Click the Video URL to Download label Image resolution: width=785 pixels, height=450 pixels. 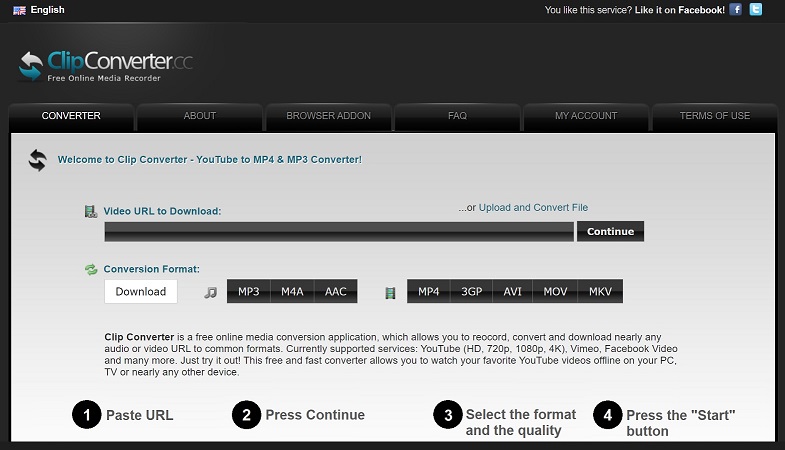click(x=162, y=211)
